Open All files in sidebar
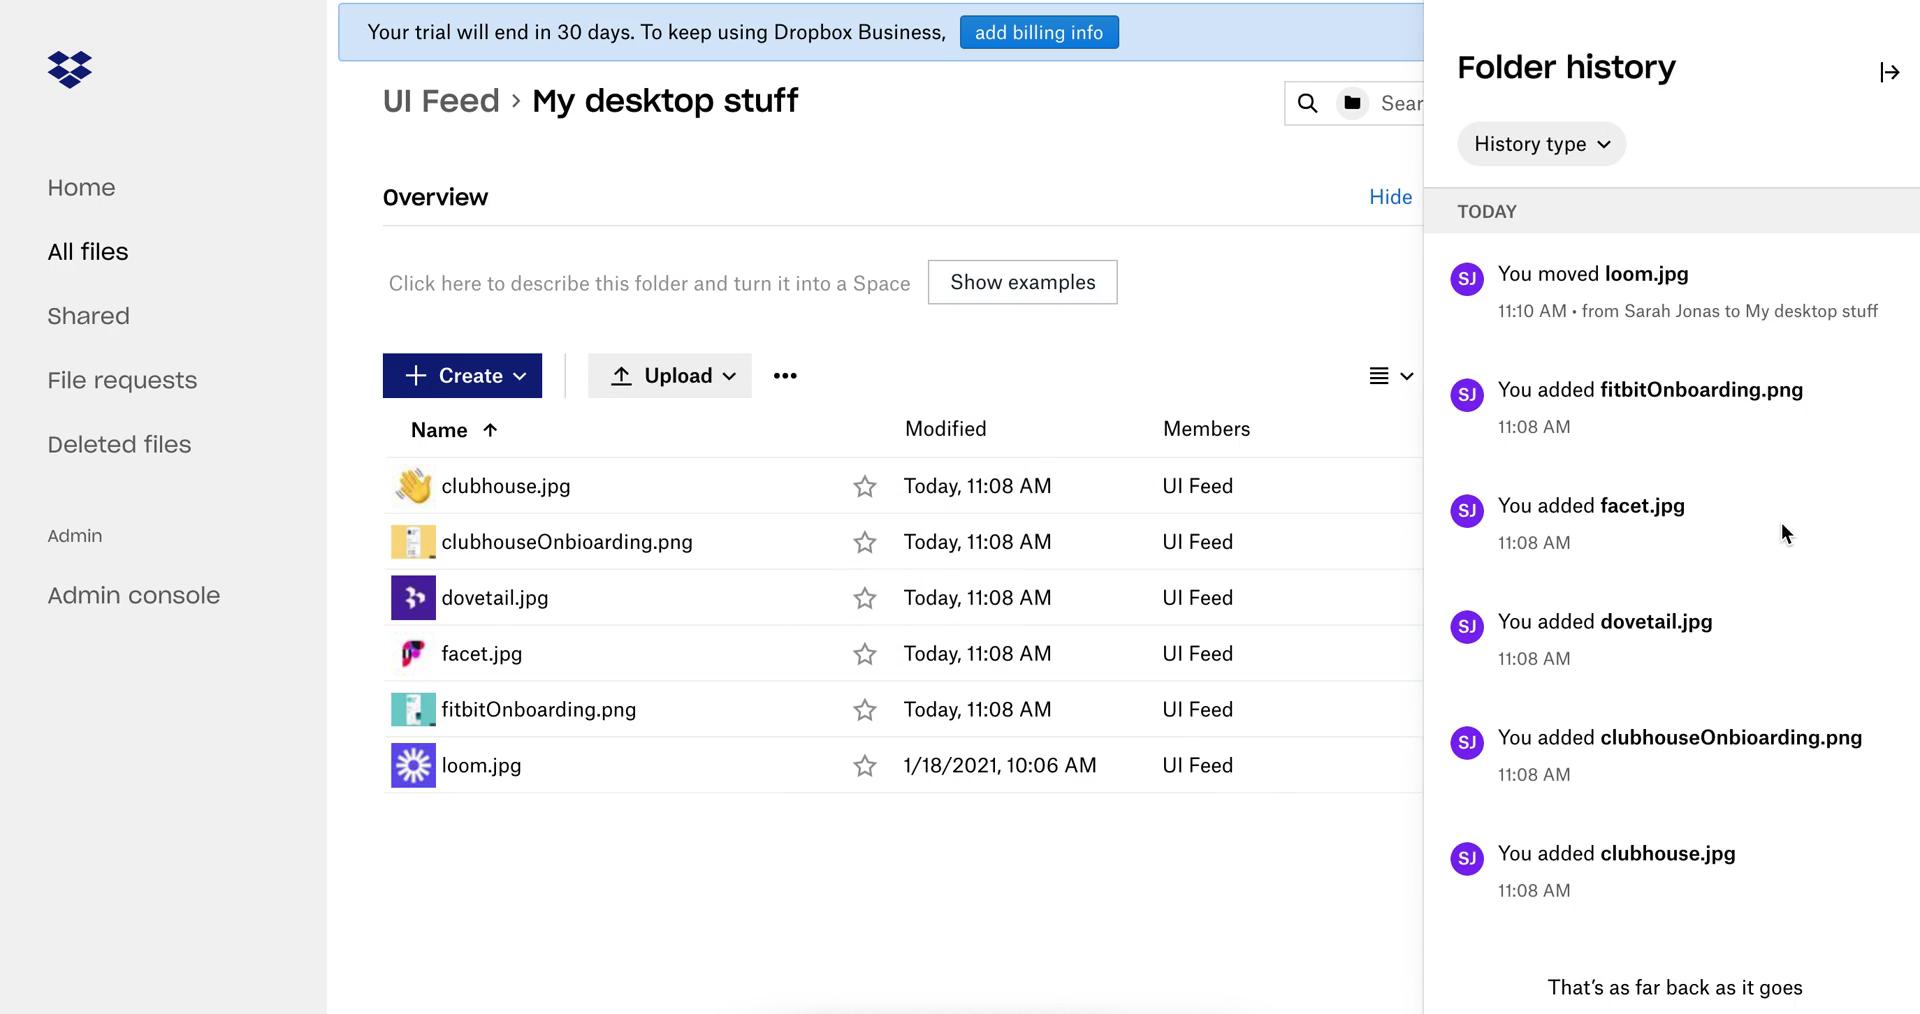 [x=88, y=252]
